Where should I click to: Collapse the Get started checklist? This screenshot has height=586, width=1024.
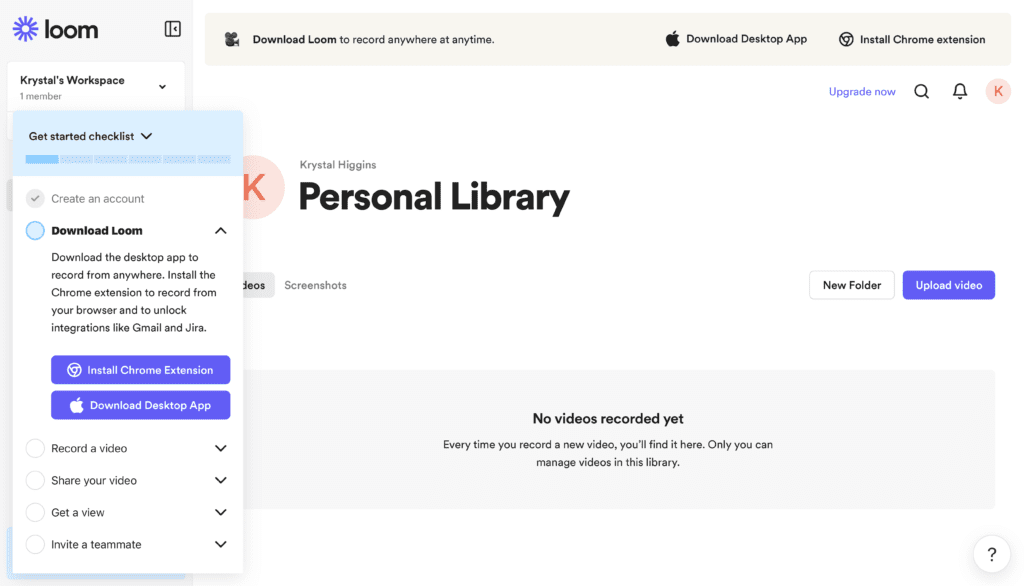[146, 136]
